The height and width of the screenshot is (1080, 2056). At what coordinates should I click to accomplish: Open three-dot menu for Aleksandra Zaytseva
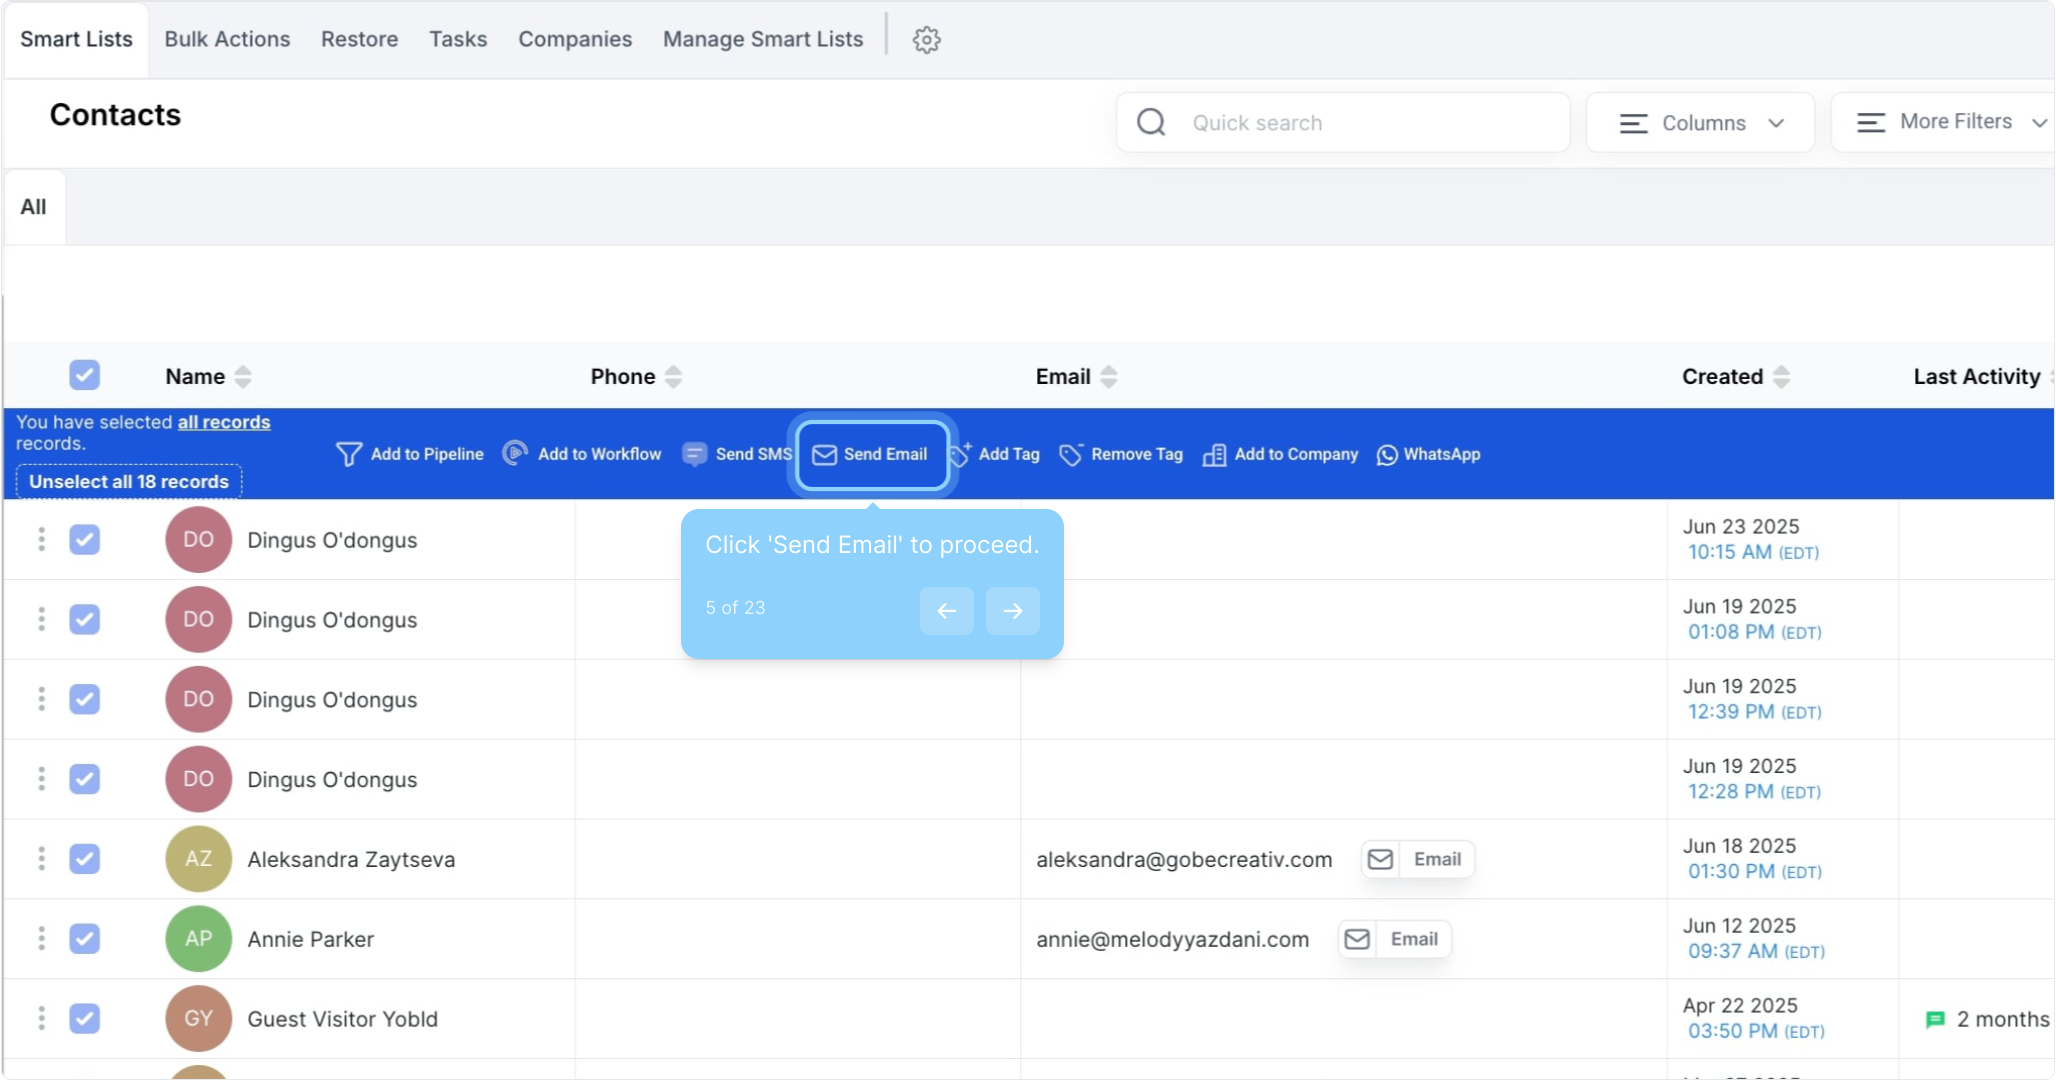point(41,859)
